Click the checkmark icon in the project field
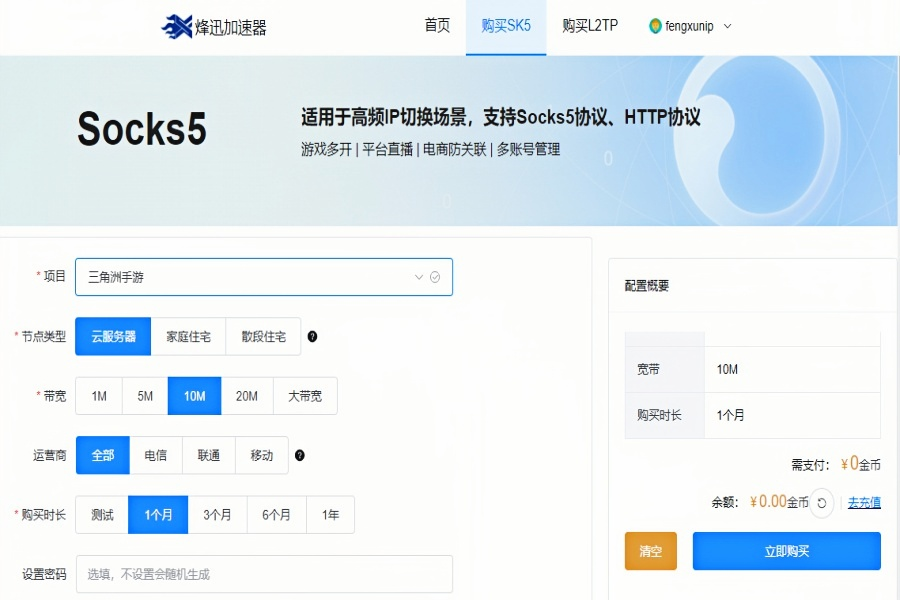This screenshot has width=900, height=600. [434, 277]
